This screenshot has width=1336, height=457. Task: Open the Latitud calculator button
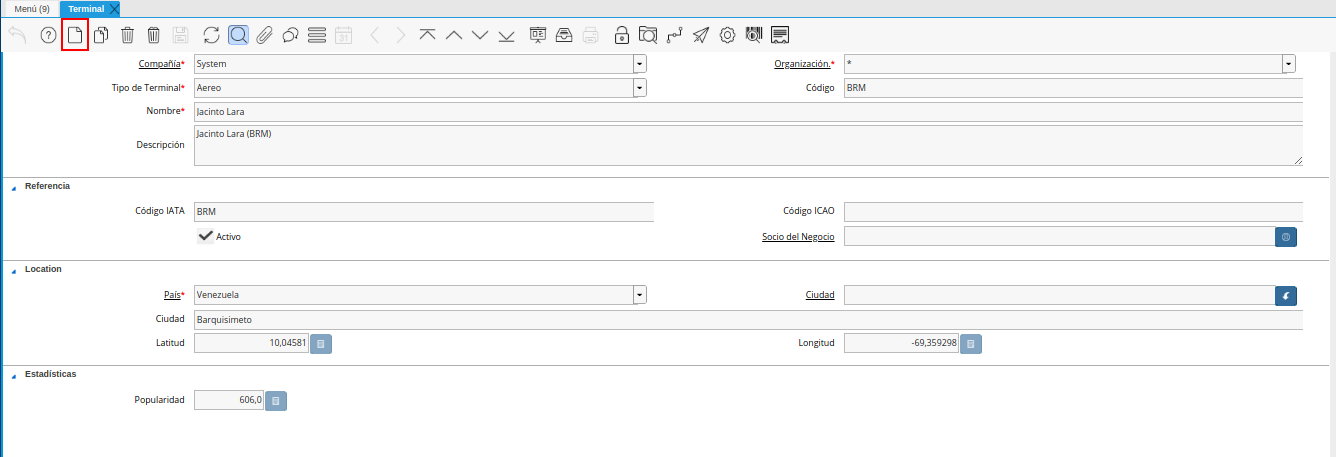pyautogui.click(x=321, y=344)
